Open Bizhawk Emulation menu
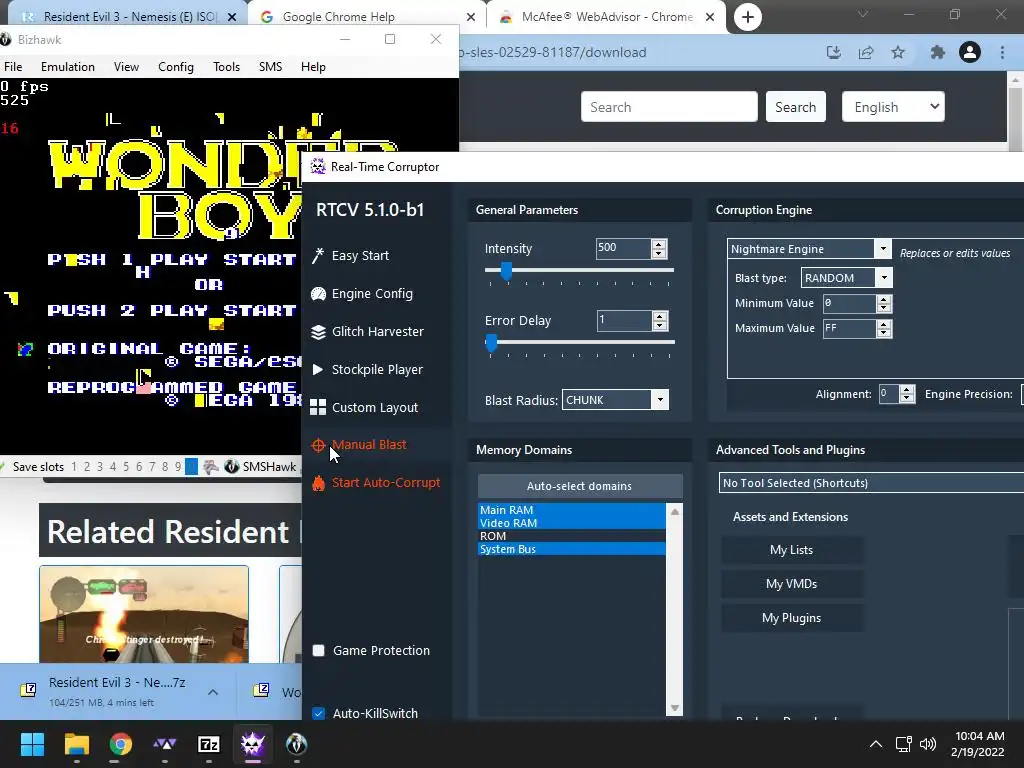1024x768 pixels. pos(68,67)
